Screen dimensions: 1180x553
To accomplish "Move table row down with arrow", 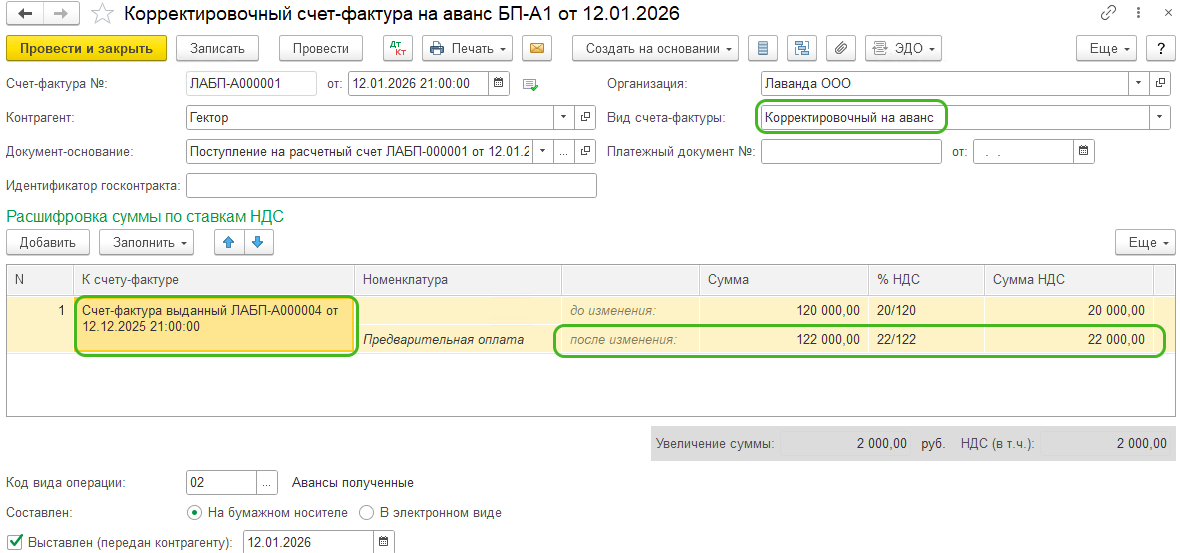I will 258,242.
